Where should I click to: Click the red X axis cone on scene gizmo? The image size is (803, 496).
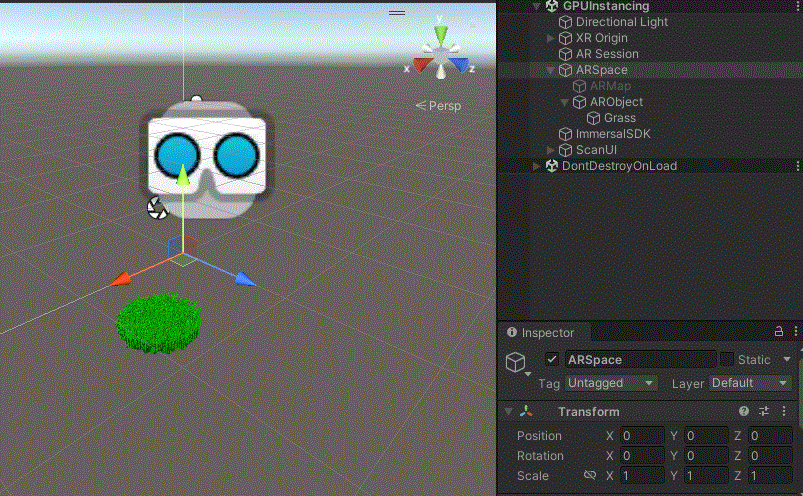point(424,64)
